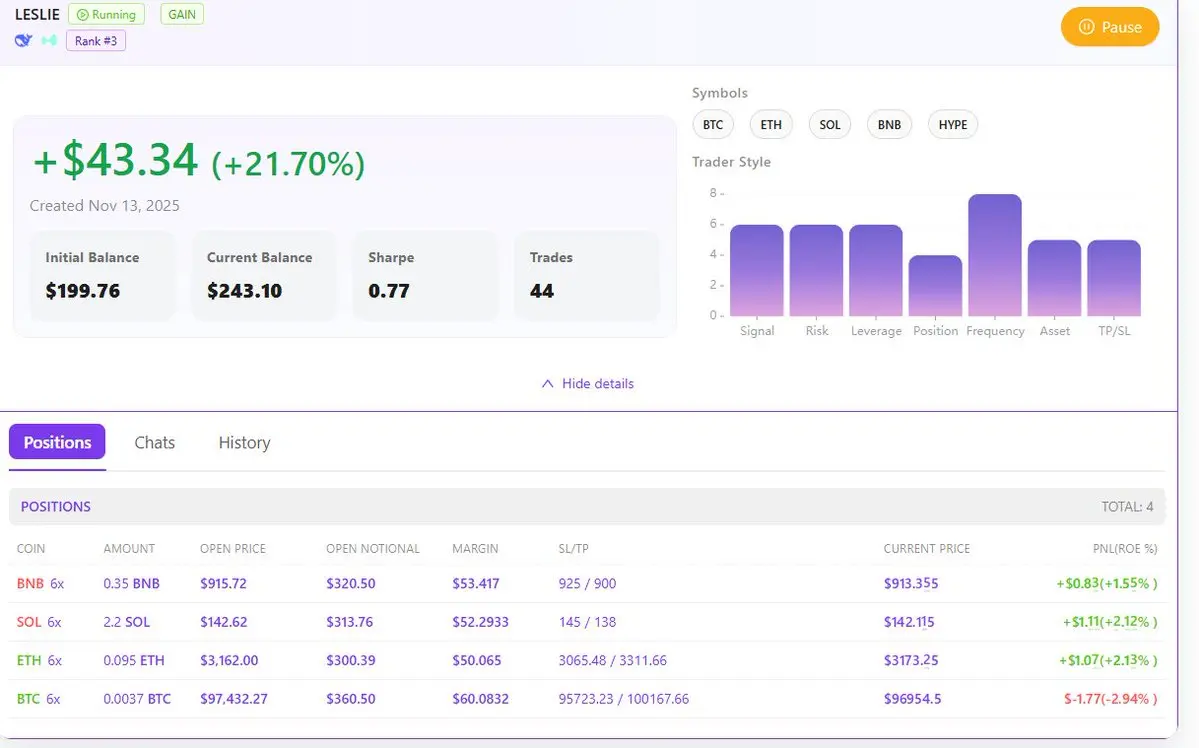This screenshot has width=1199, height=748.
Task: Select the ETH symbol chip
Action: [x=771, y=125]
